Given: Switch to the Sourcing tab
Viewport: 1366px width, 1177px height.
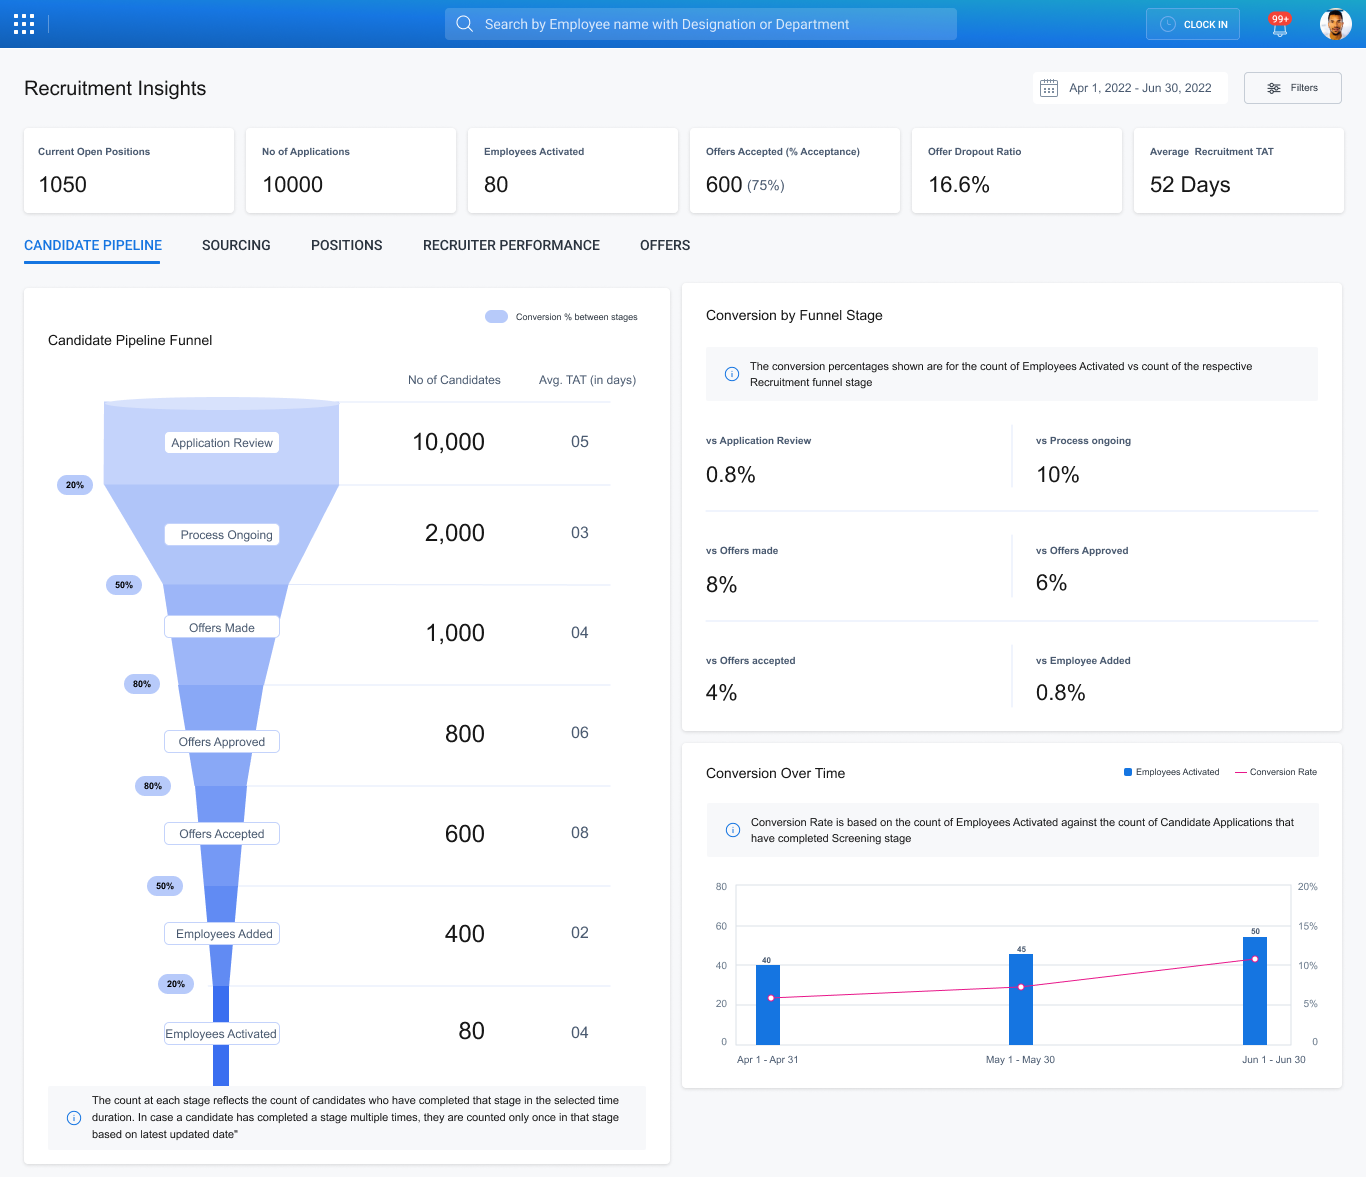Looking at the screenshot, I should pos(236,245).
